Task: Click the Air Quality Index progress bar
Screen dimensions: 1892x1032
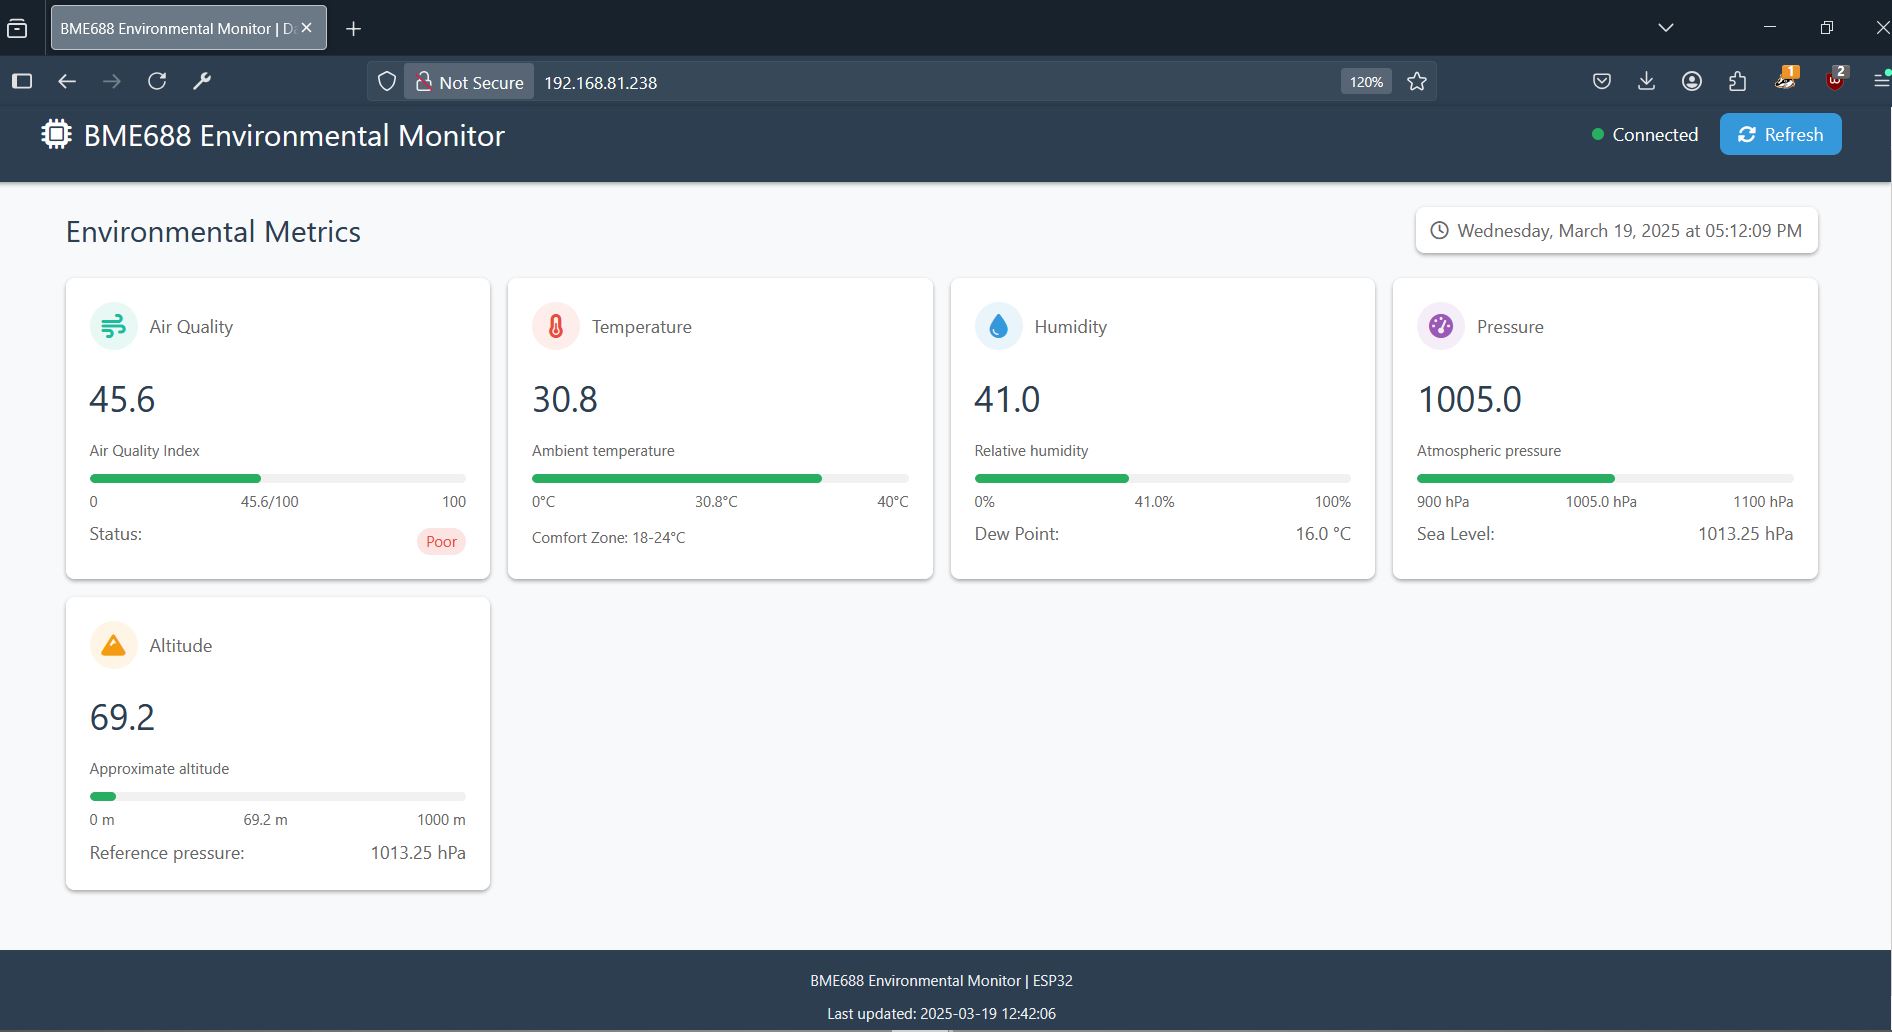Action: click(278, 479)
